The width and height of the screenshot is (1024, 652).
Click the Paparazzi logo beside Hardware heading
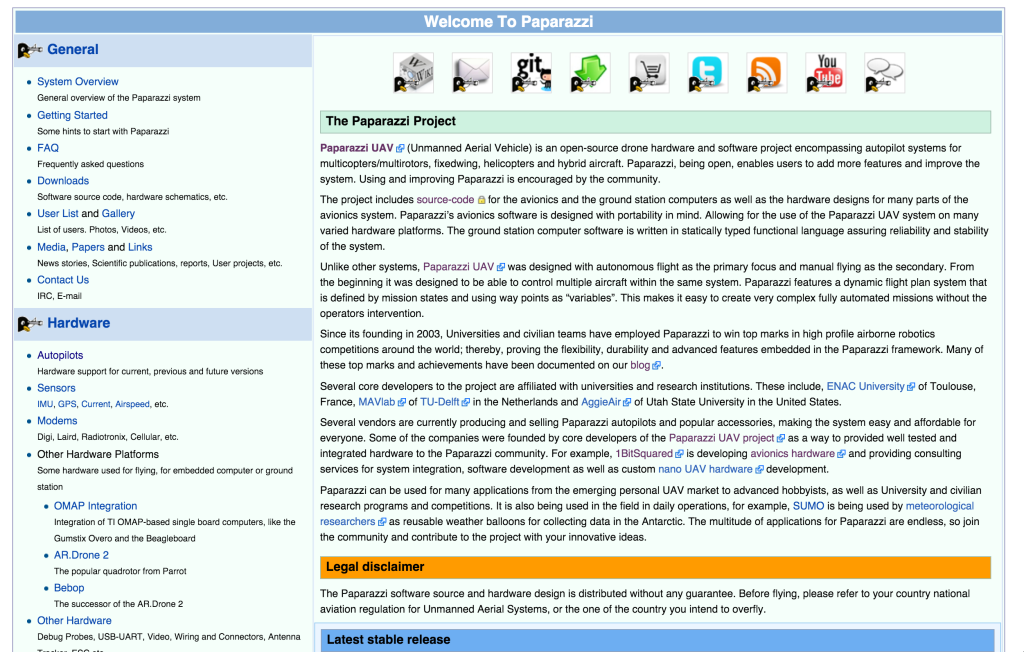click(30, 323)
